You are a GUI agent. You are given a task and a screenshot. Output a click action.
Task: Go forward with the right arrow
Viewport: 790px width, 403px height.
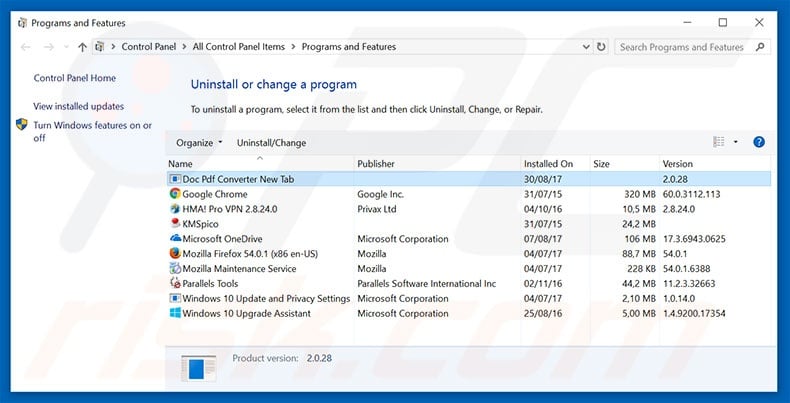(49, 47)
